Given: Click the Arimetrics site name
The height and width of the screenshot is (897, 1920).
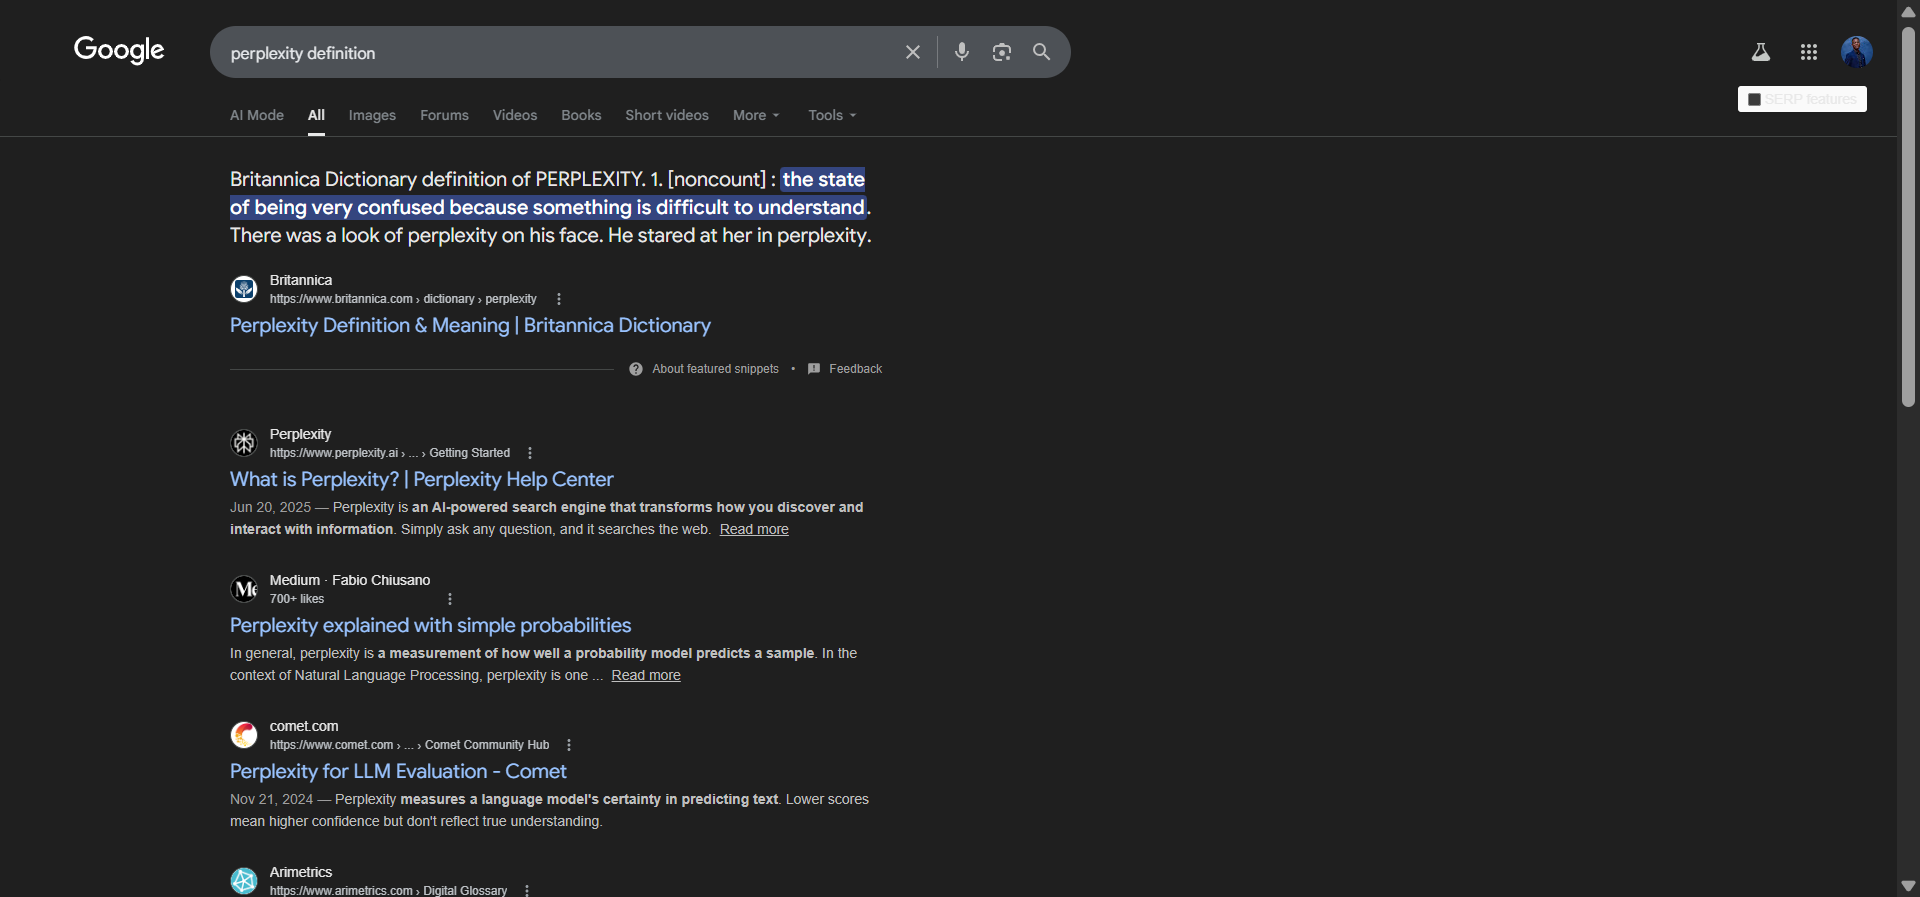Looking at the screenshot, I should click(x=301, y=872).
